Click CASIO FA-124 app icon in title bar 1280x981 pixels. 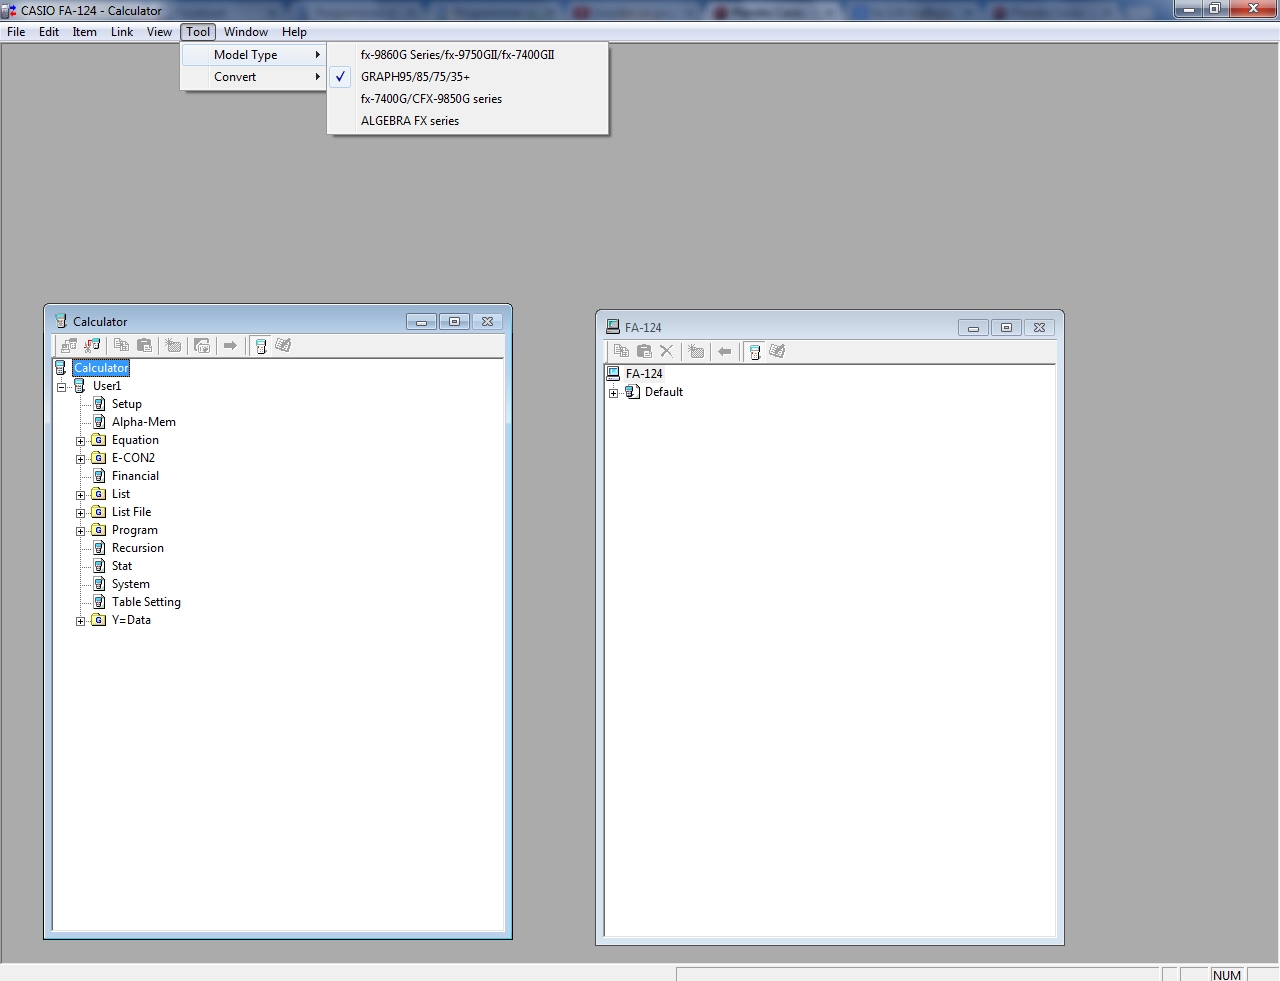coord(9,10)
